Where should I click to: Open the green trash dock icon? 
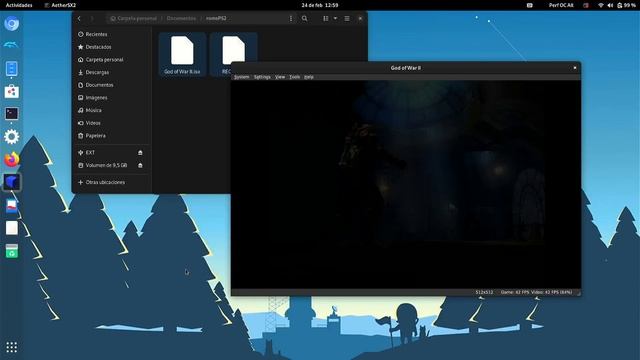11,251
